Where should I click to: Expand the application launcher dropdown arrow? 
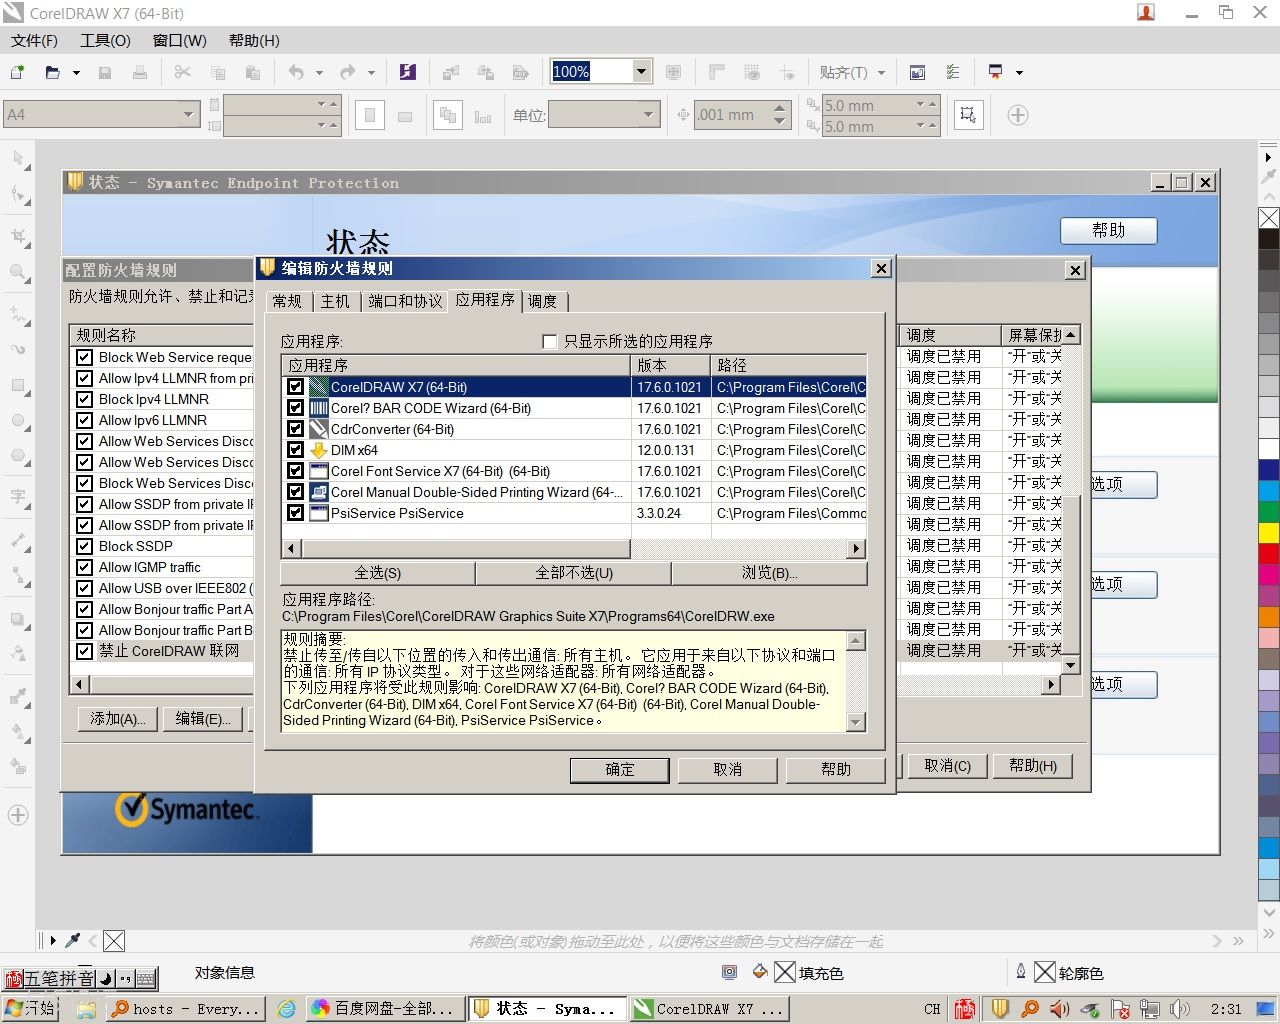(1019, 72)
